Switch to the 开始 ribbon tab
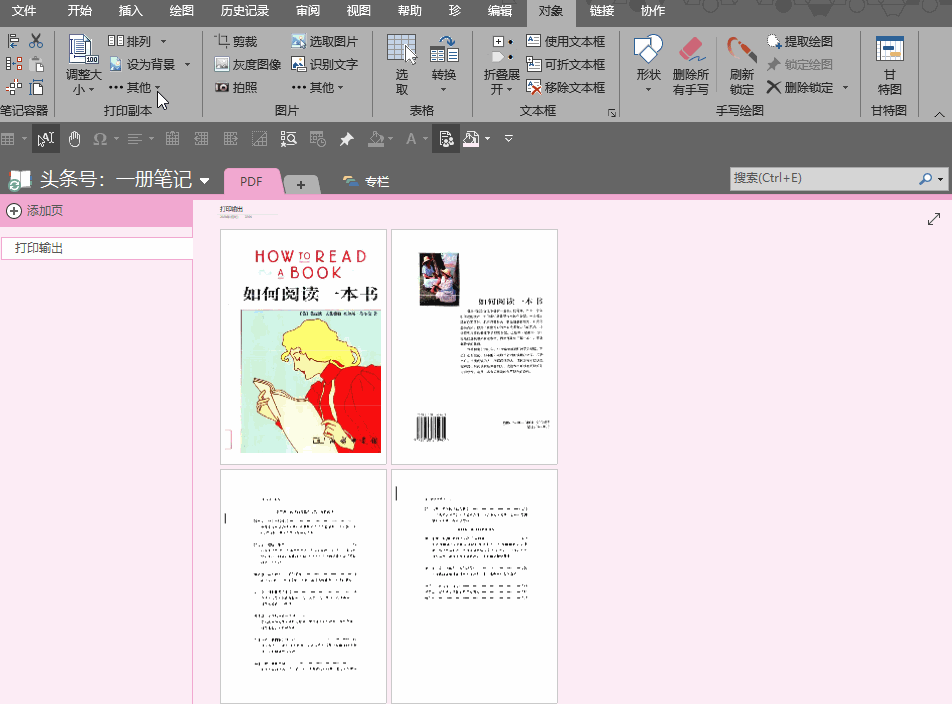952x704 pixels. (81, 13)
